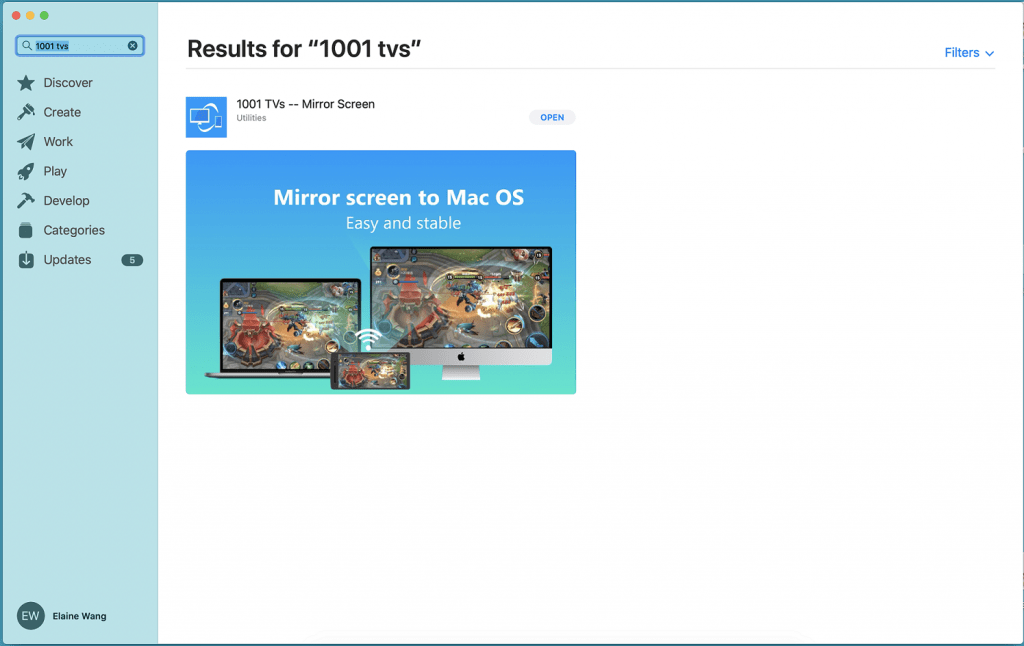
Task: Click the search magnifier icon
Action: (27, 46)
